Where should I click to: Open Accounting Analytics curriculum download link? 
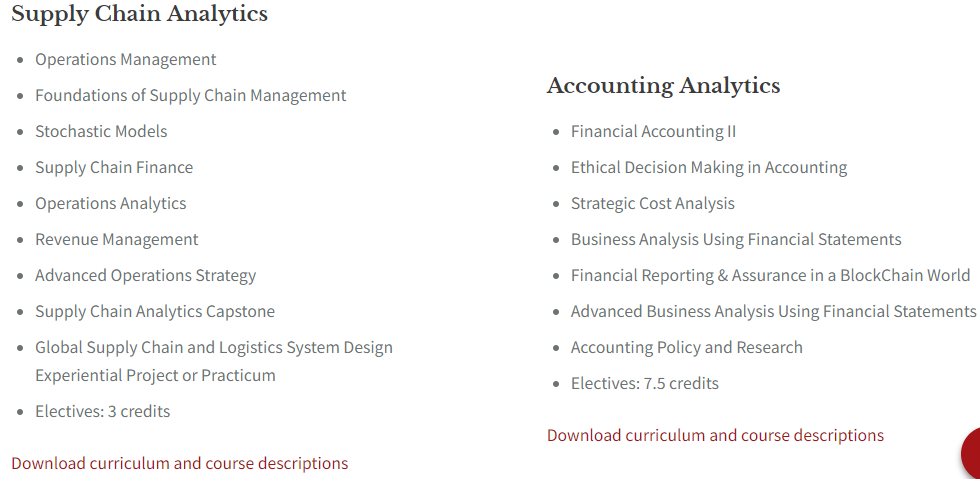(x=715, y=435)
